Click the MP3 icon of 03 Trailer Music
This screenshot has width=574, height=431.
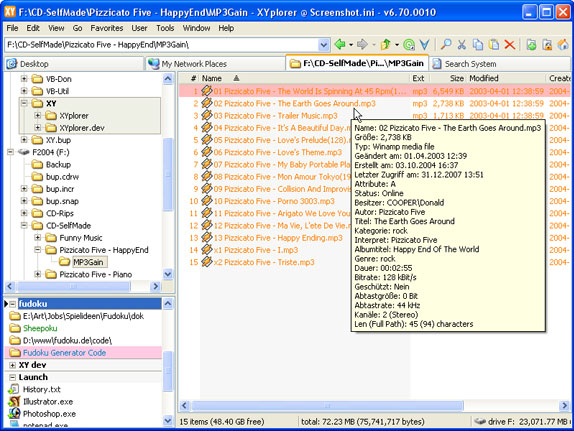click(x=207, y=116)
